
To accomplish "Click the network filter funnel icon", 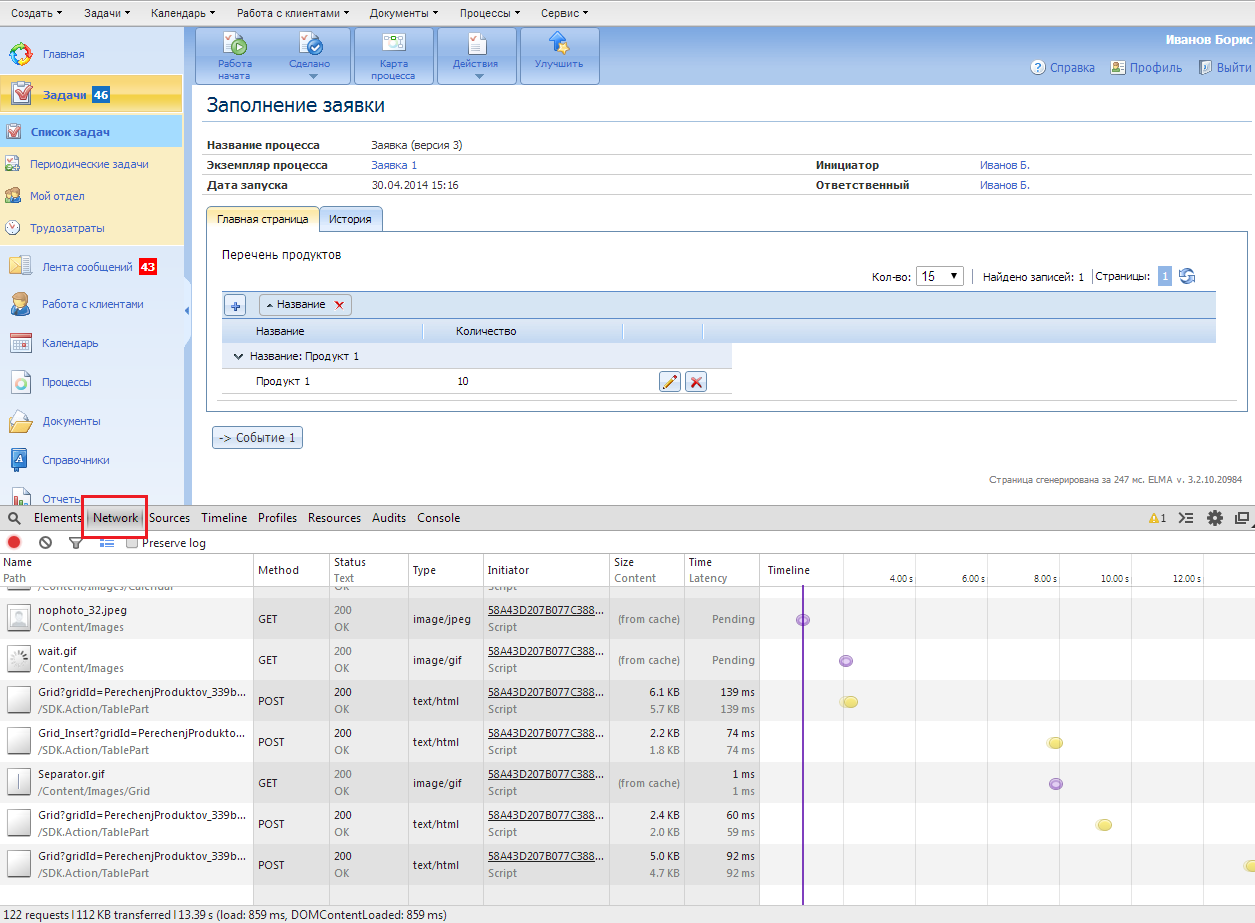I will tap(75, 543).
